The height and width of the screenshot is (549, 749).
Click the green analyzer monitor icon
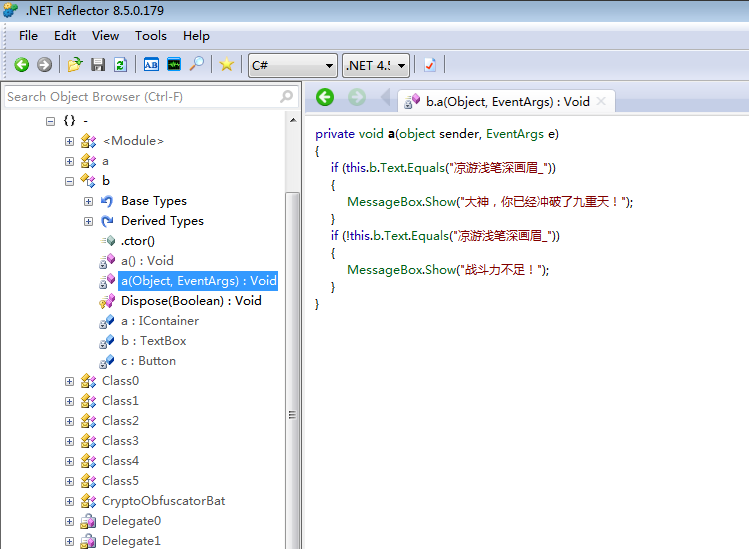174,65
